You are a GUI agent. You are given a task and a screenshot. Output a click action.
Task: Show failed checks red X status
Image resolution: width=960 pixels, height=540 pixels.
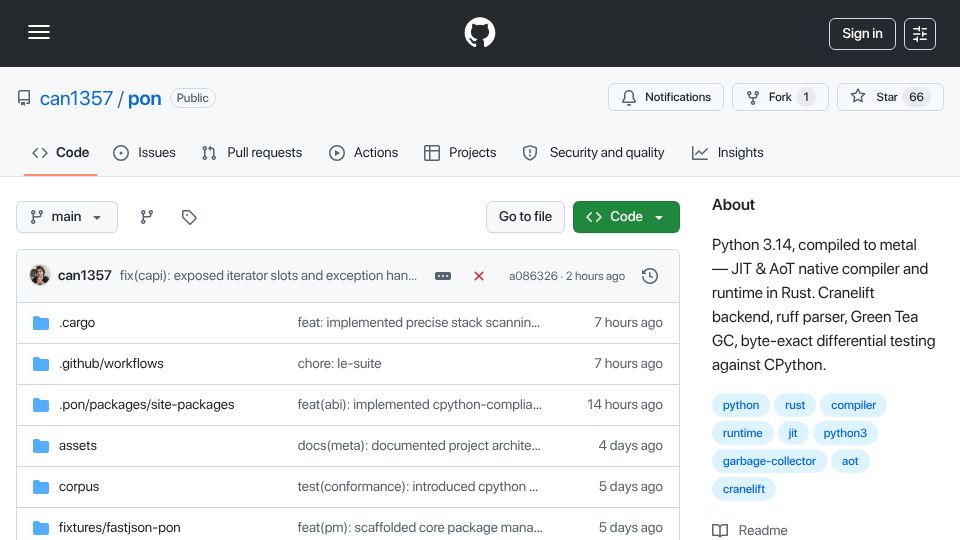pyautogui.click(x=479, y=276)
